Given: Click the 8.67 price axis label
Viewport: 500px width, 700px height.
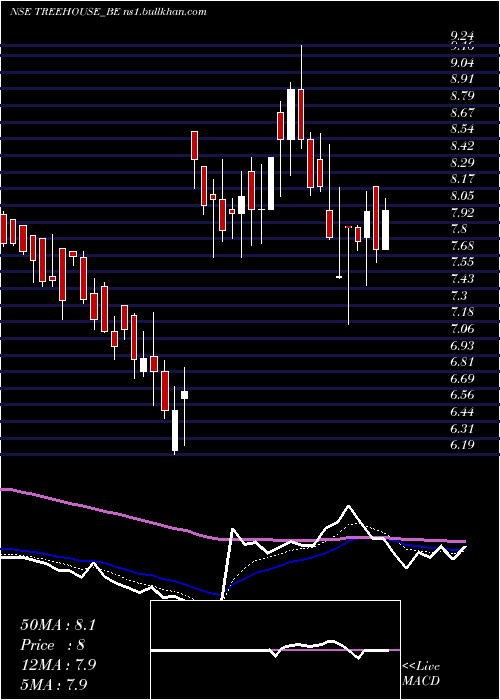Looking at the screenshot, I should click(x=462, y=112).
